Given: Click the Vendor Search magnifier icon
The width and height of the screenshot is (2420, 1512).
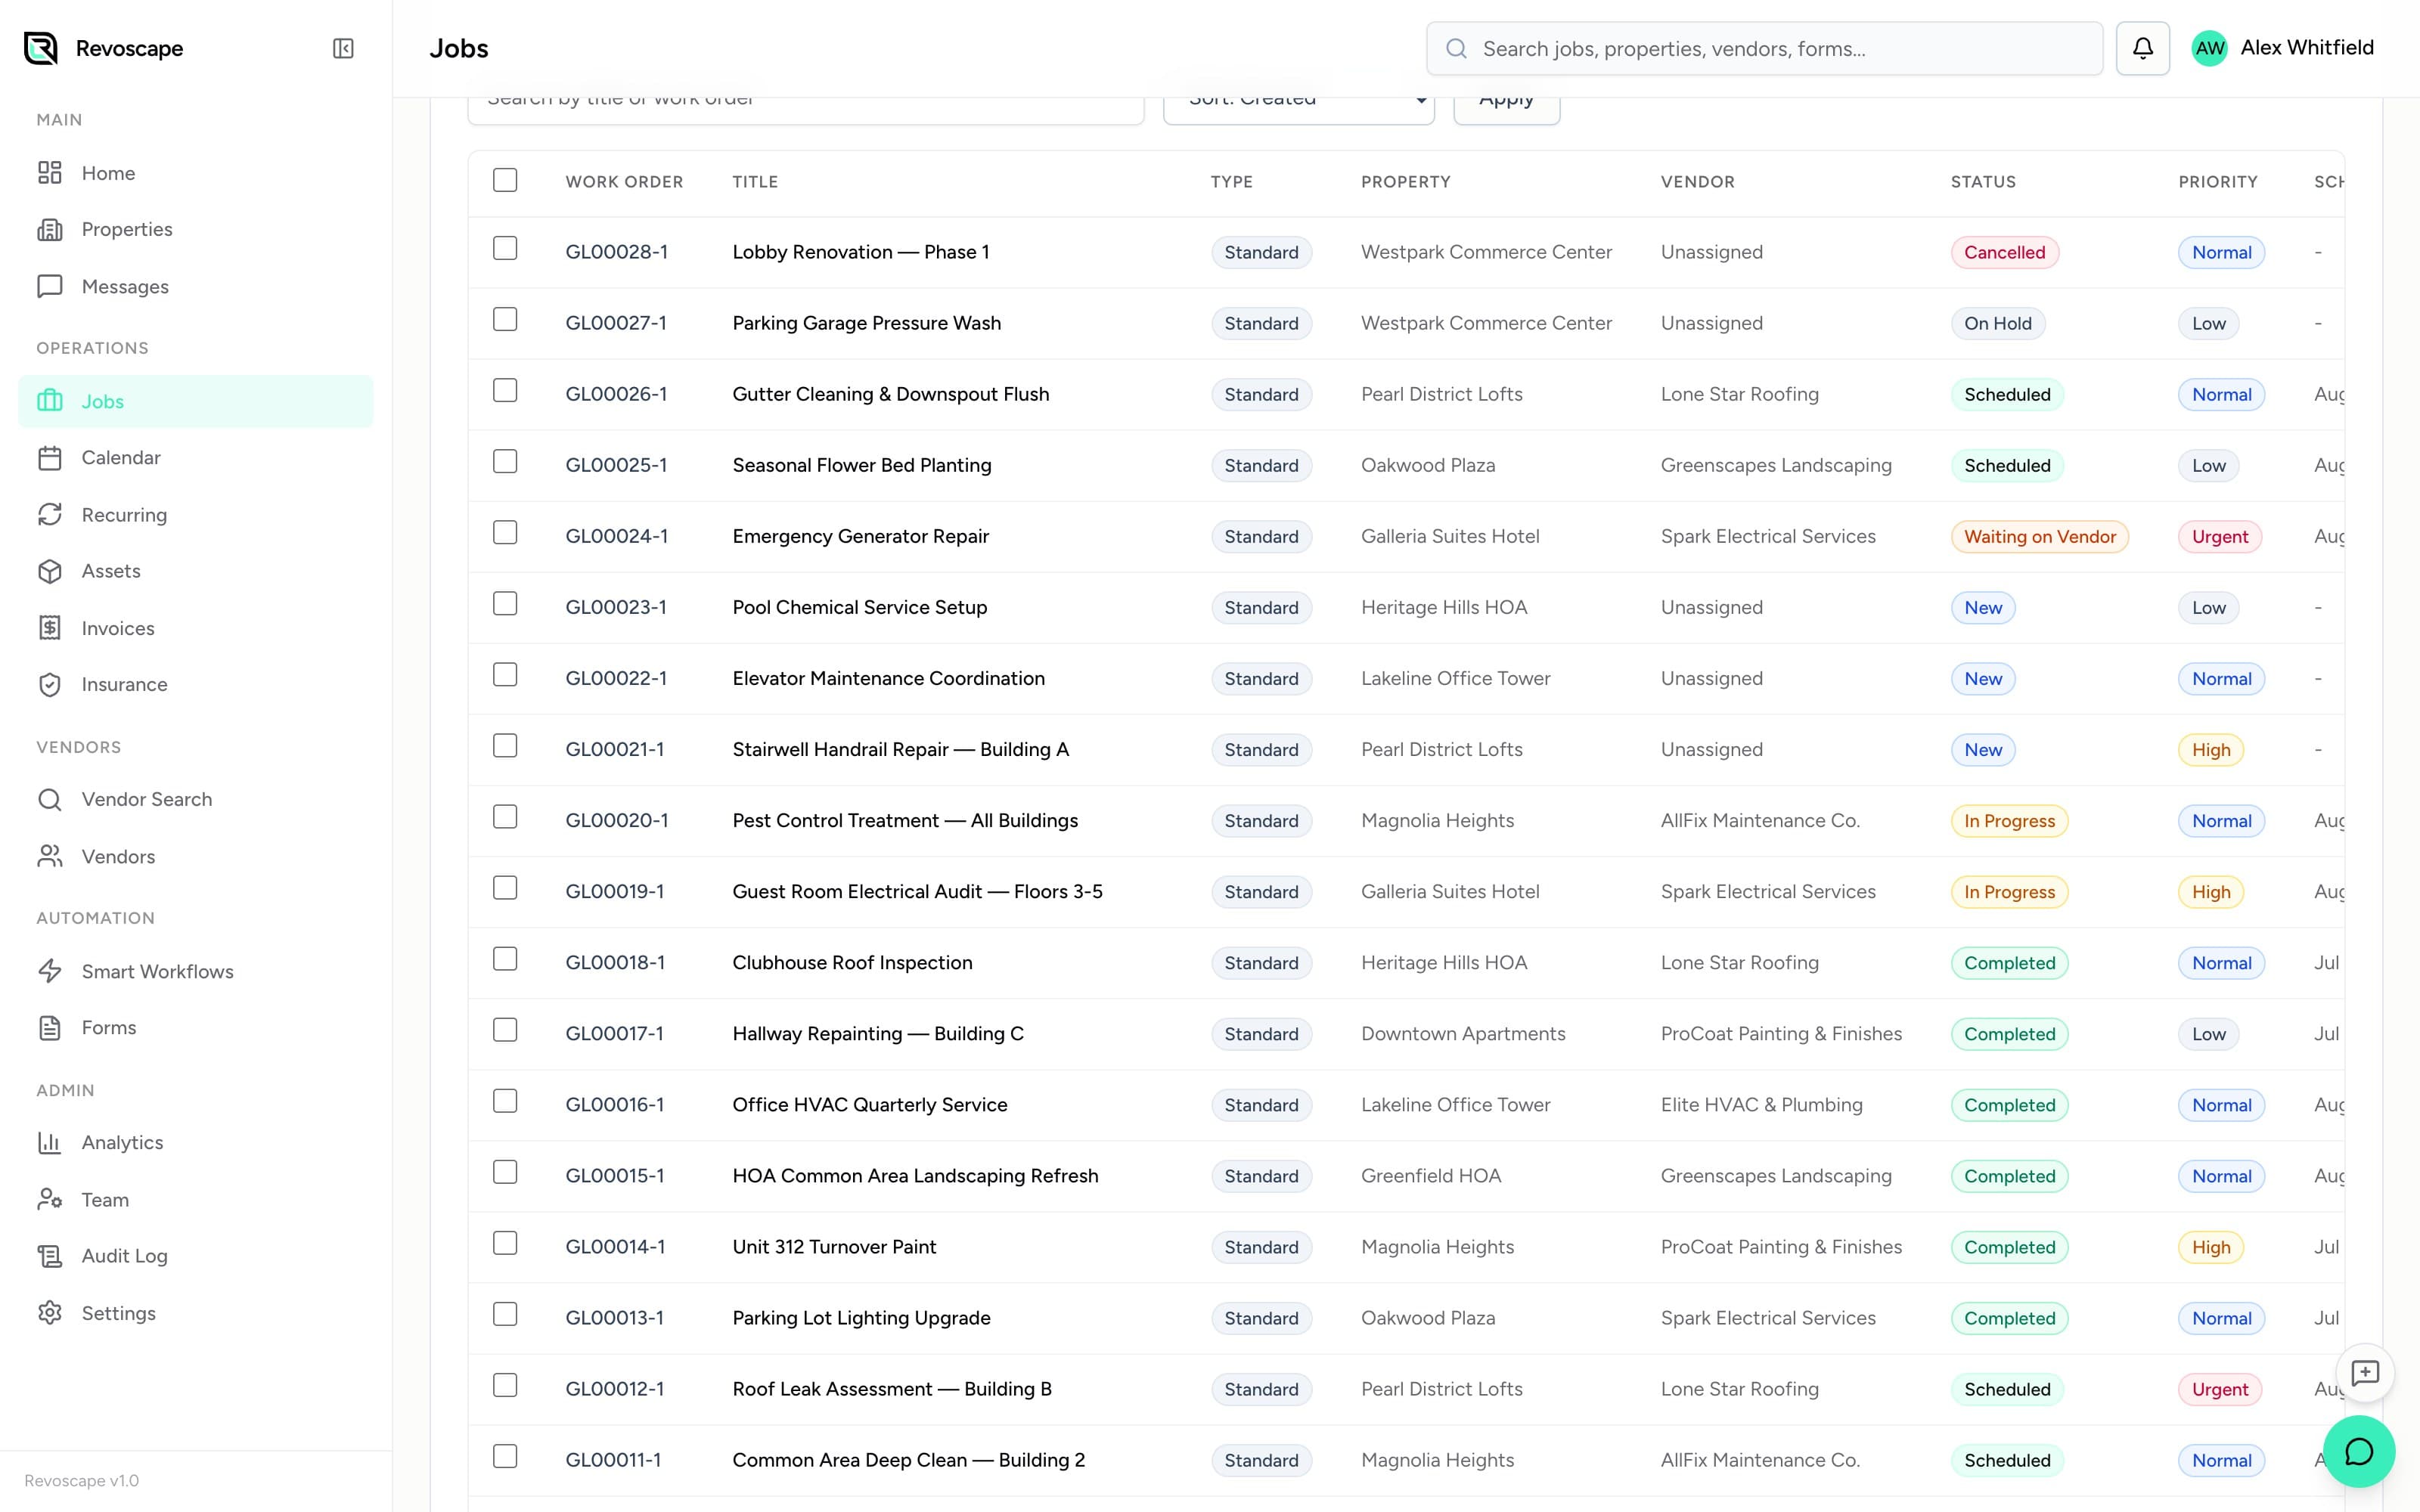Looking at the screenshot, I should pyautogui.click(x=50, y=799).
